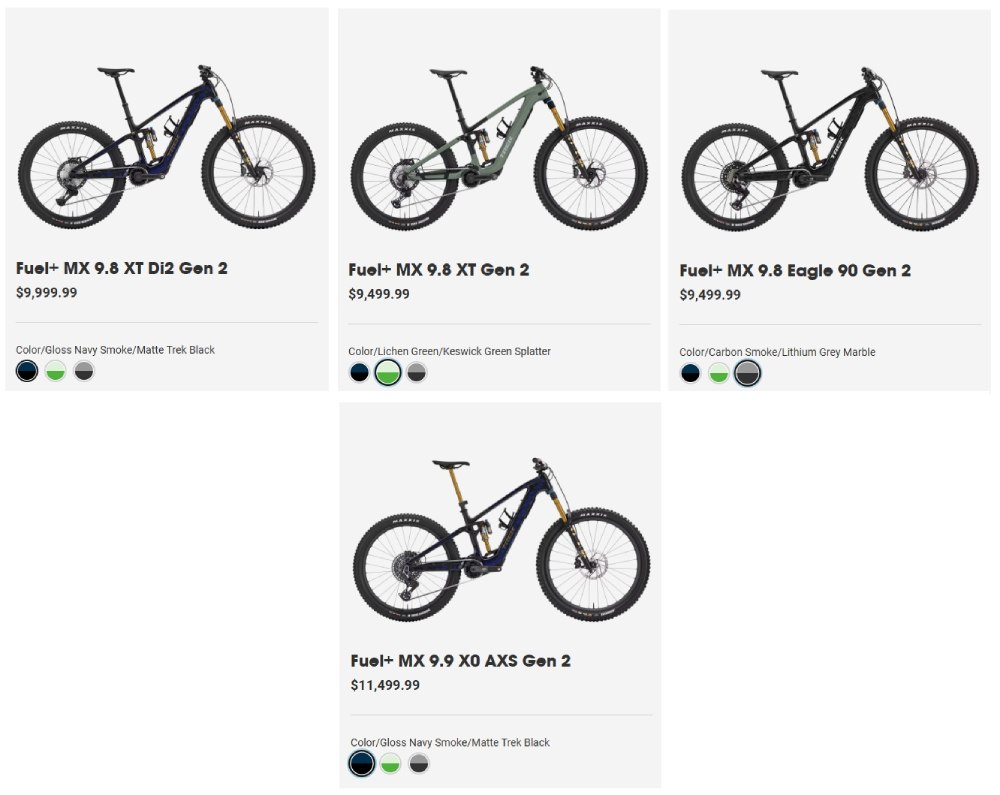Choose navy color for Fuel+ MX 9.8 XT Gen 2
This screenshot has height=795, width=1000.
(x=359, y=373)
